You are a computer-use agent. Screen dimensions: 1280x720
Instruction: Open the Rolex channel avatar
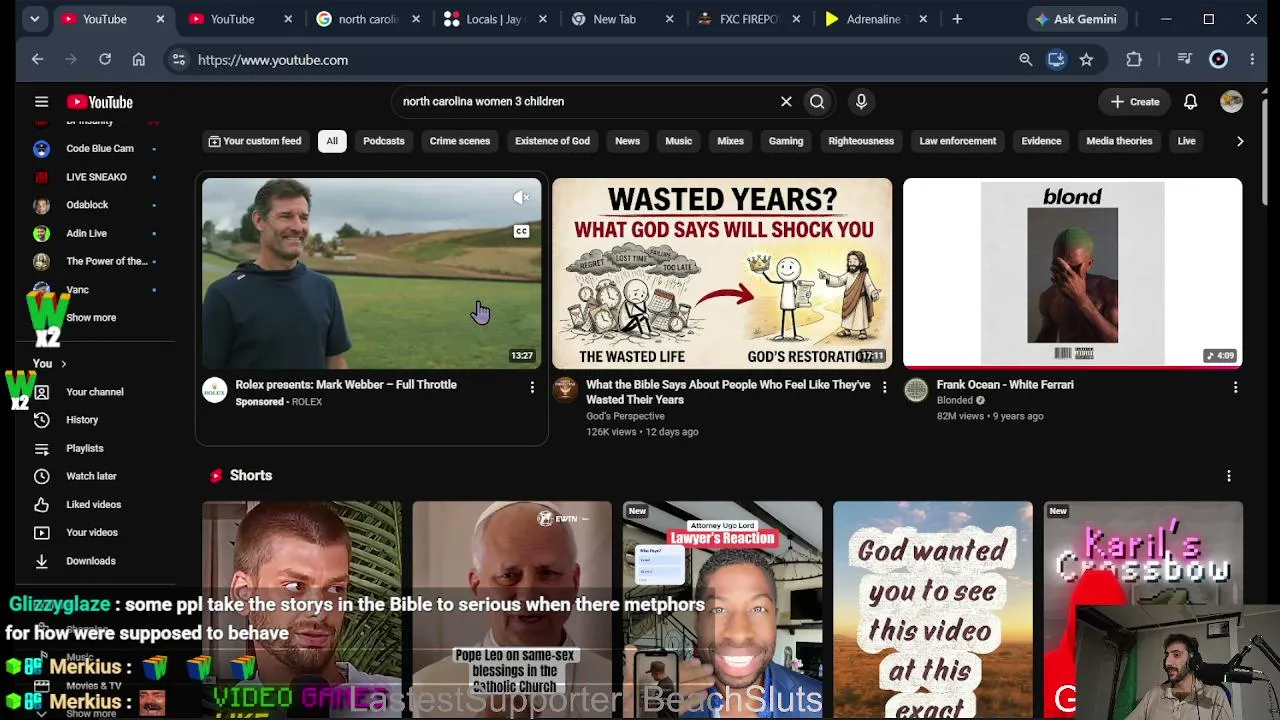click(214, 390)
